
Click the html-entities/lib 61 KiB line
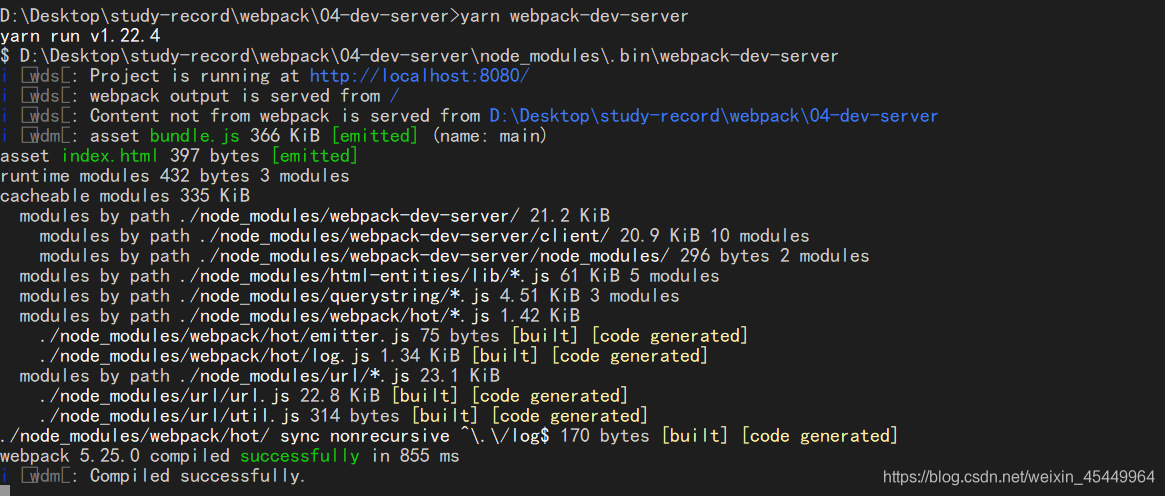pos(369,276)
